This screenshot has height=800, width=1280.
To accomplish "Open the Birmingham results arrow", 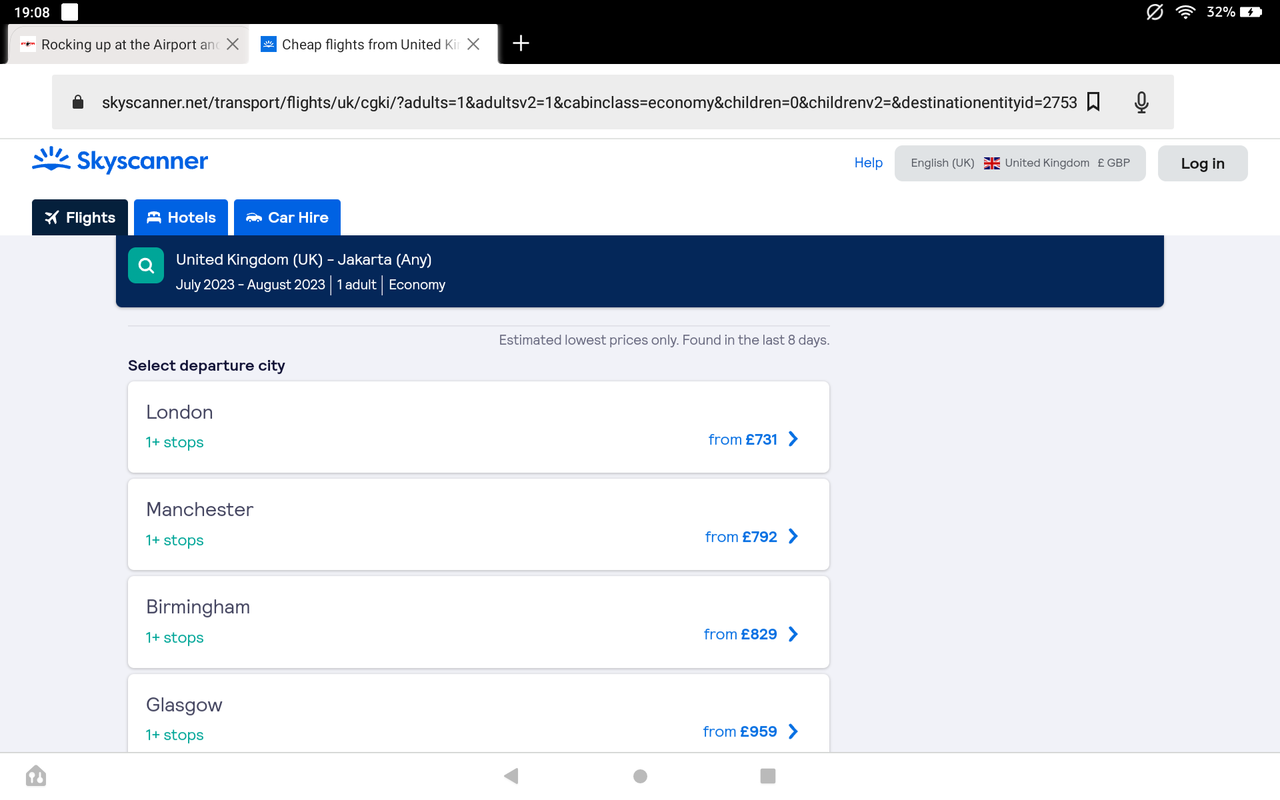I will (792, 633).
